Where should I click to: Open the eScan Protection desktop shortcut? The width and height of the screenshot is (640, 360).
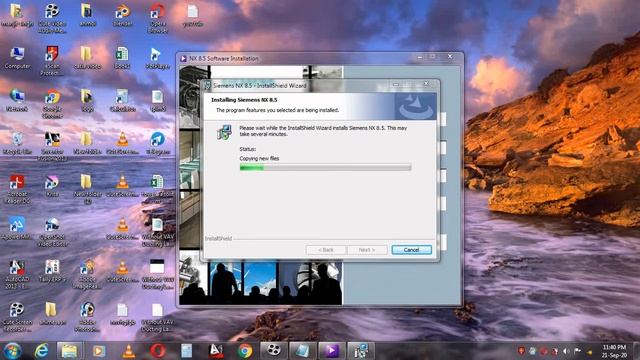(x=52, y=60)
